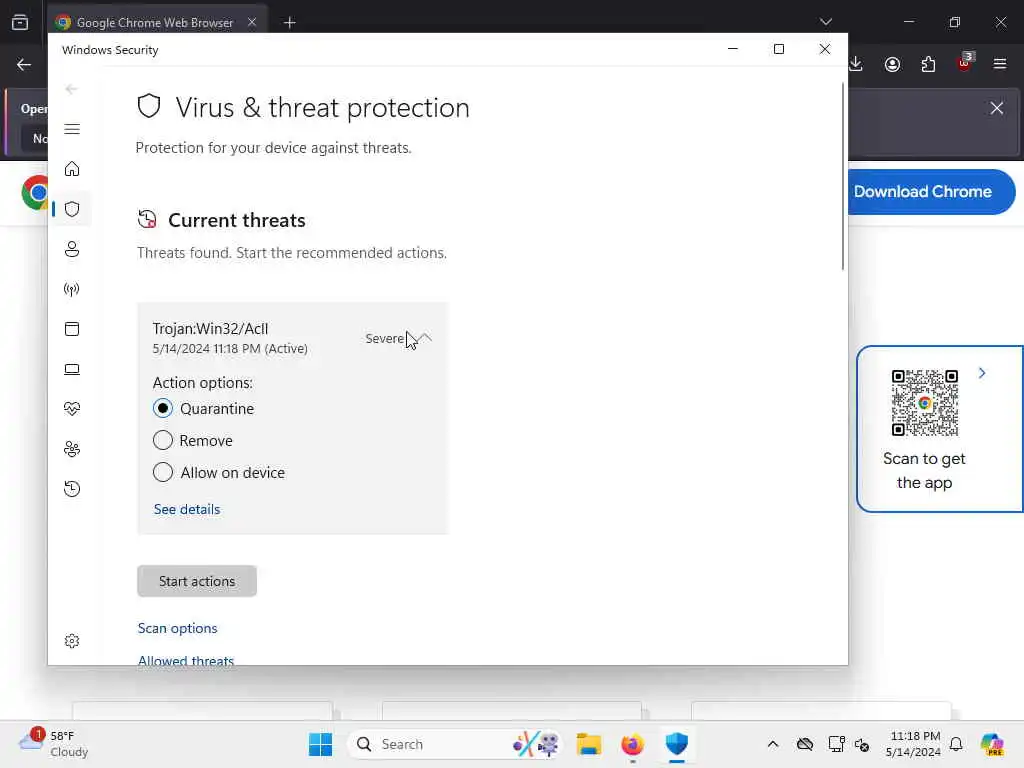The height and width of the screenshot is (768, 1024).
Task: Open Copilot preview icon in taskbar corner
Action: pyautogui.click(x=992, y=744)
